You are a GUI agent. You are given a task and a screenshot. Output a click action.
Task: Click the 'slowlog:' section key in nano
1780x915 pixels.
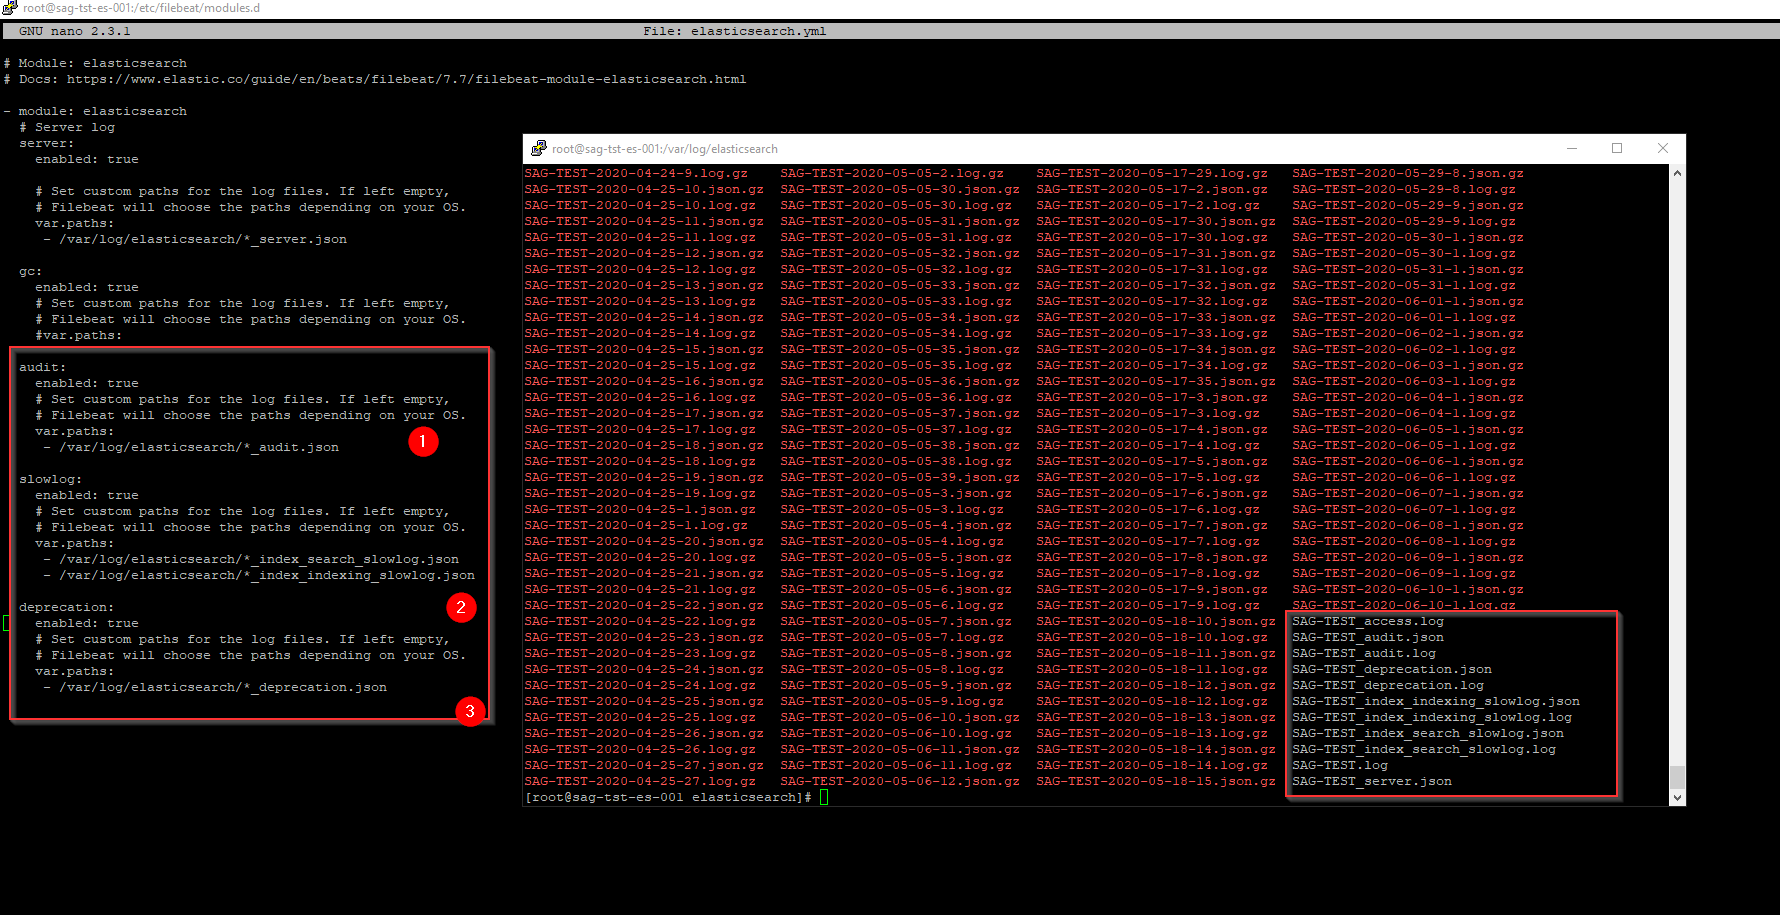pyautogui.click(x=51, y=479)
